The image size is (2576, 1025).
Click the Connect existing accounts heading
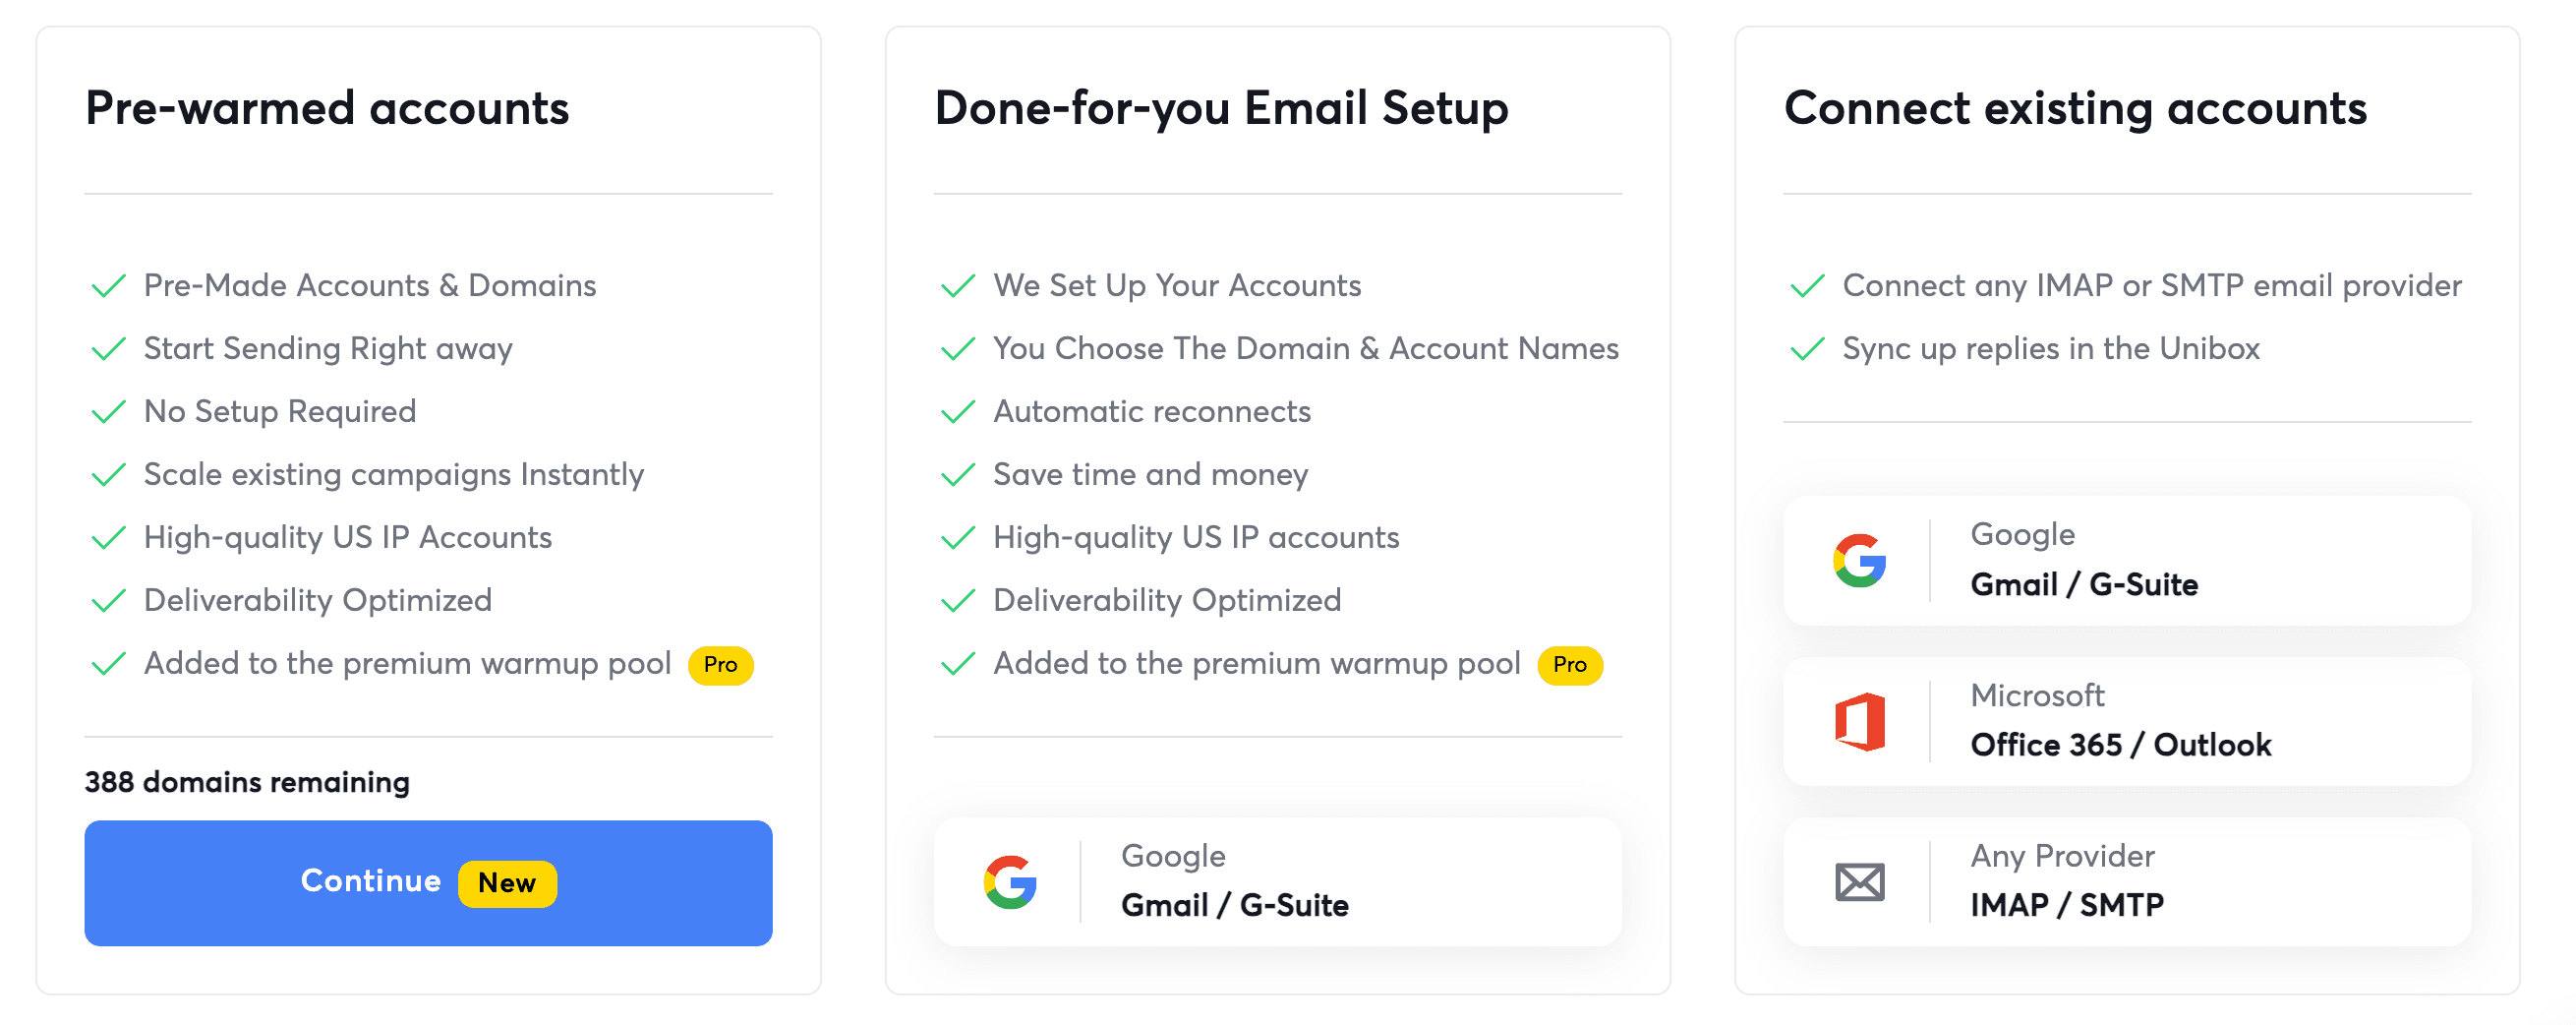[x=2075, y=108]
